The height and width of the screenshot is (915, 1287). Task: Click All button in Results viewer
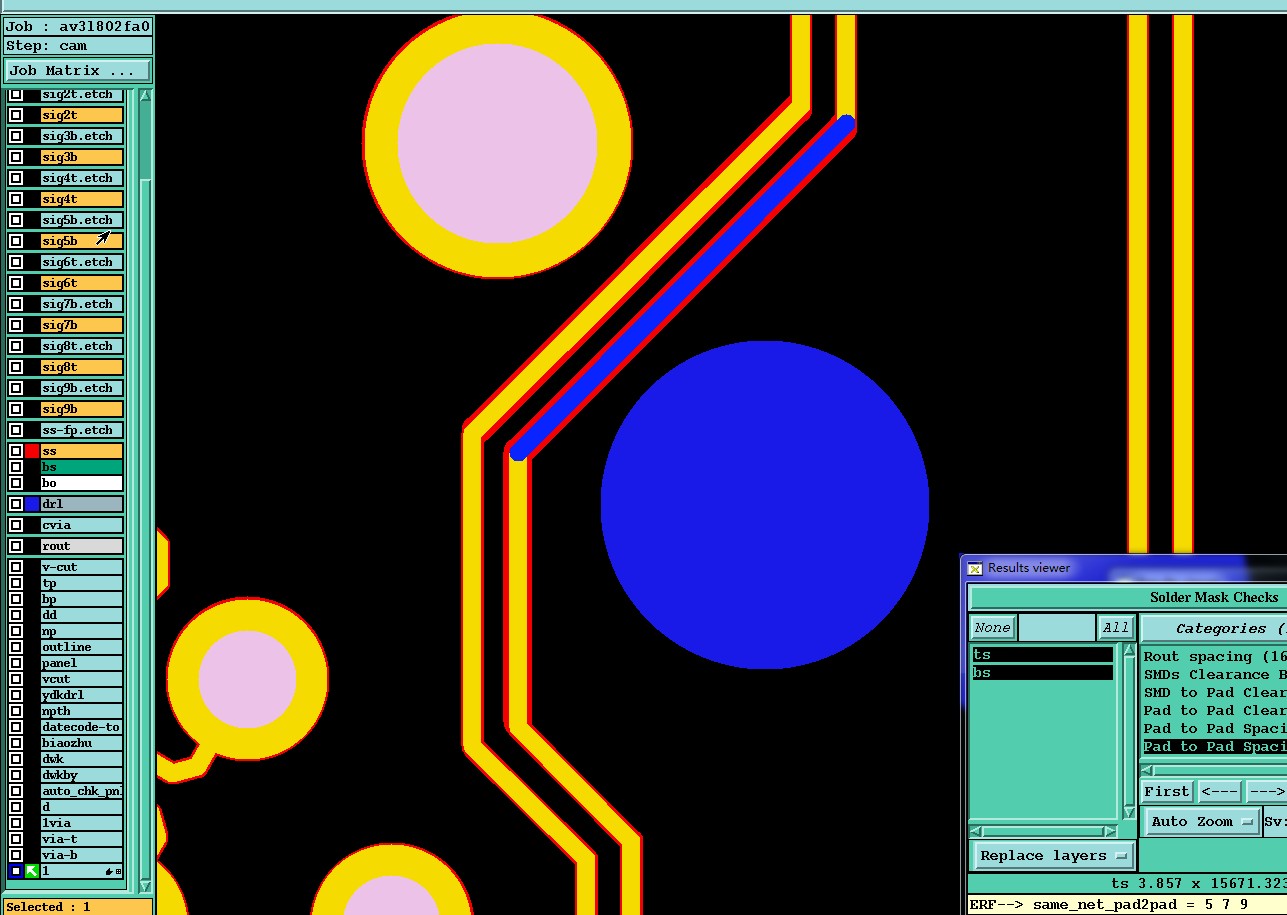pos(1115,628)
